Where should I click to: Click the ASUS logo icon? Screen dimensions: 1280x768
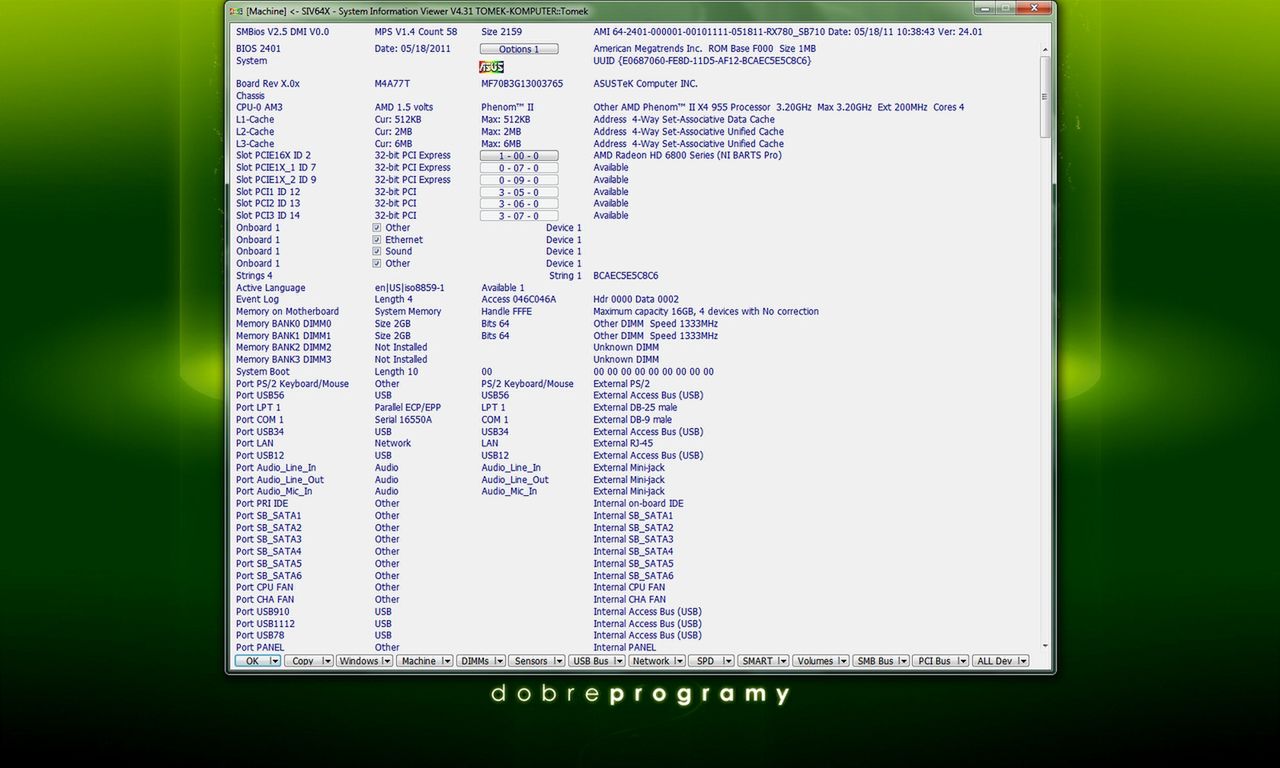tap(491, 67)
